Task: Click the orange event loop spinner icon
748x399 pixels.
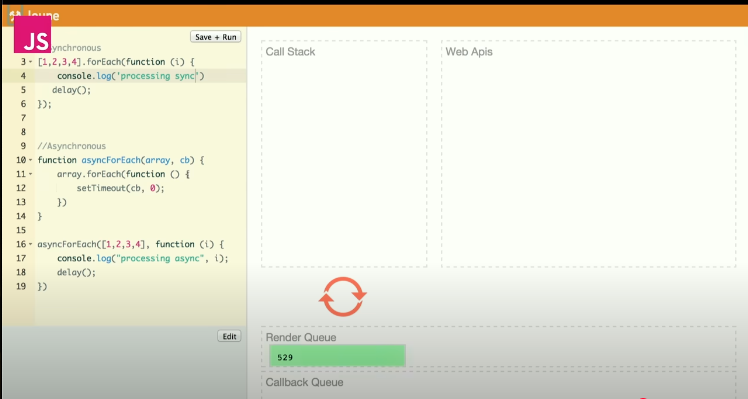Action: [x=343, y=296]
